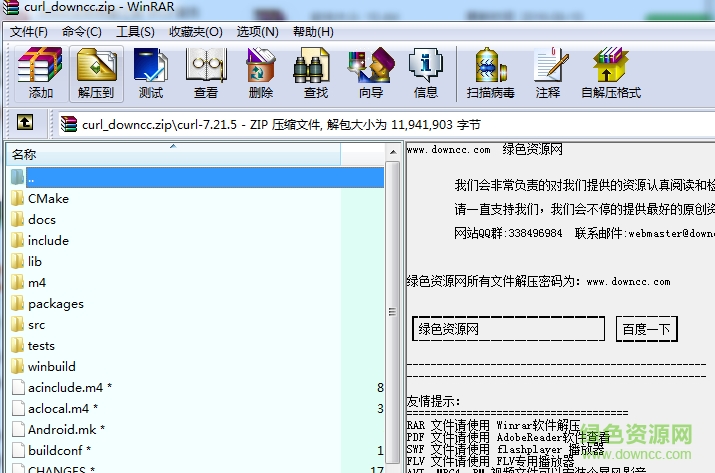
Task: Click the Find (查找) binoculars icon
Action: coord(315,73)
